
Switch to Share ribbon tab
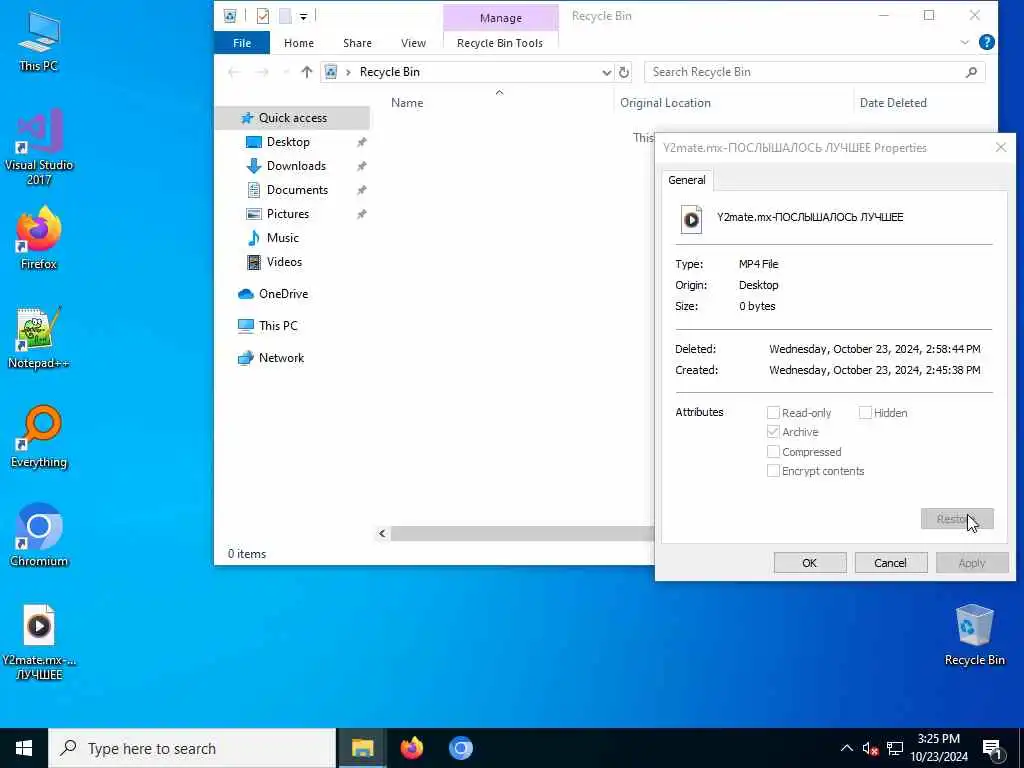pyautogui.click(x=357, y=43)
